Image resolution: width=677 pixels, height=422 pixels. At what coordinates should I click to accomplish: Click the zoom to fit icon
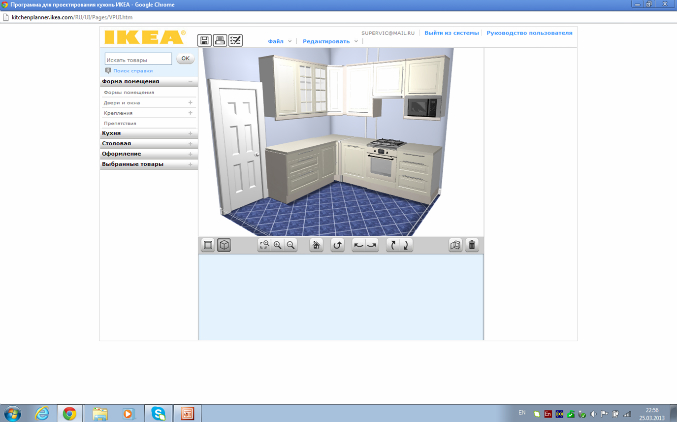tap(264, 245)
